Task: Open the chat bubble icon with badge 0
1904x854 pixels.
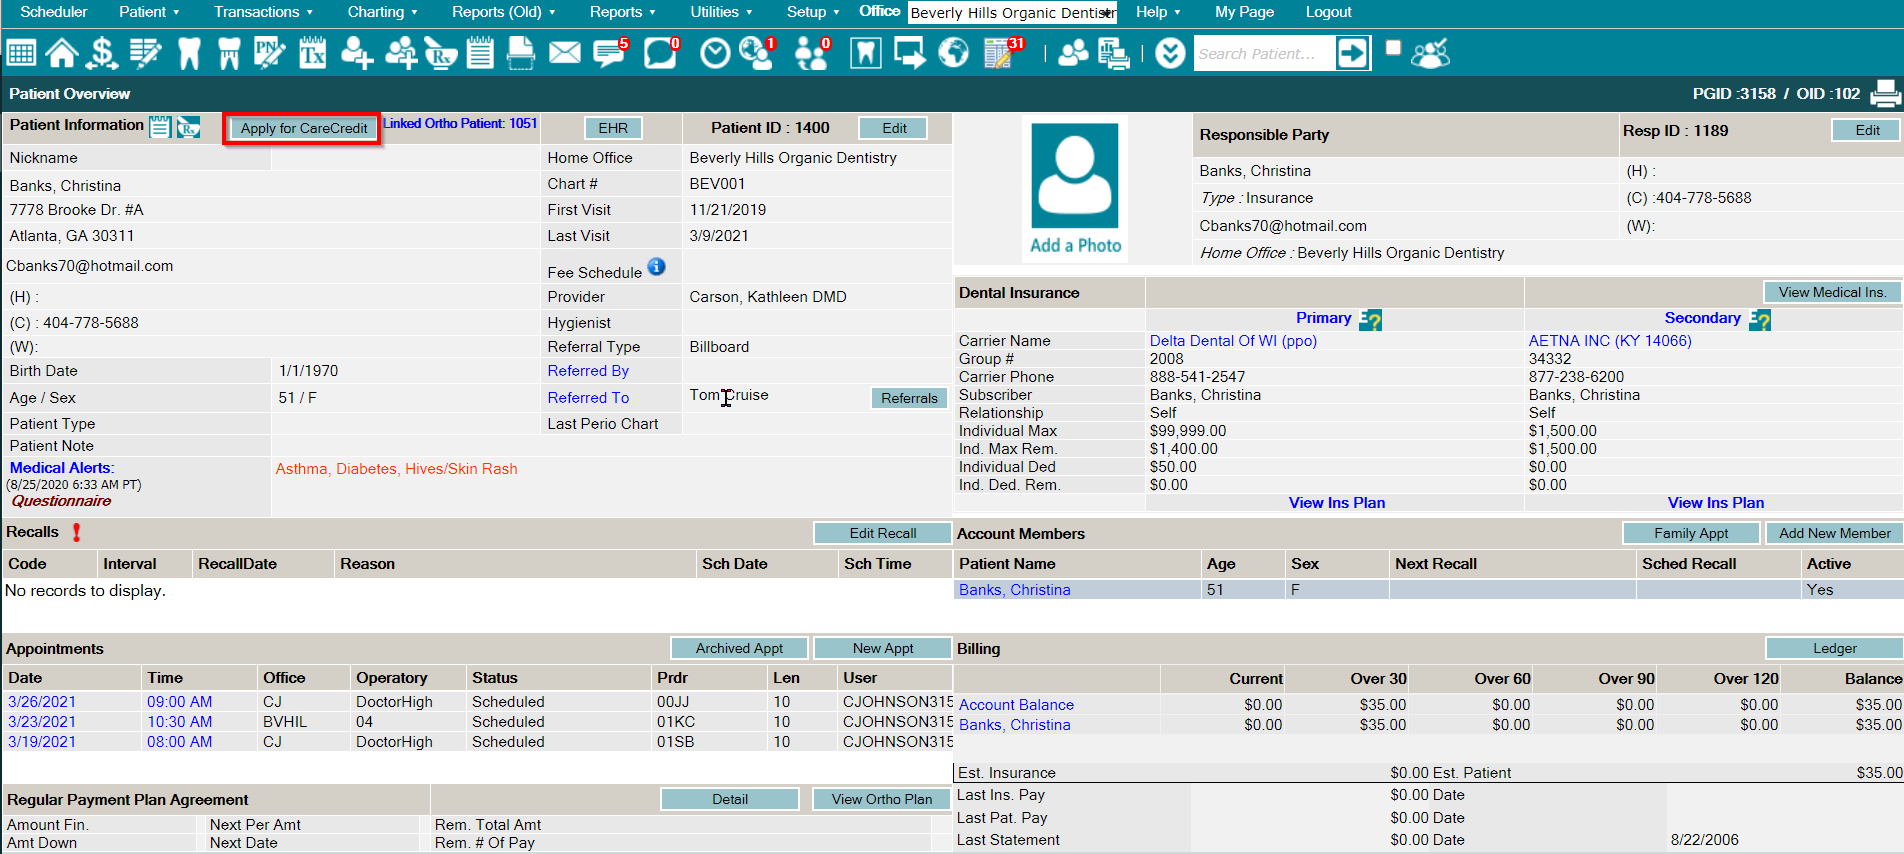Action: (661, 53)
